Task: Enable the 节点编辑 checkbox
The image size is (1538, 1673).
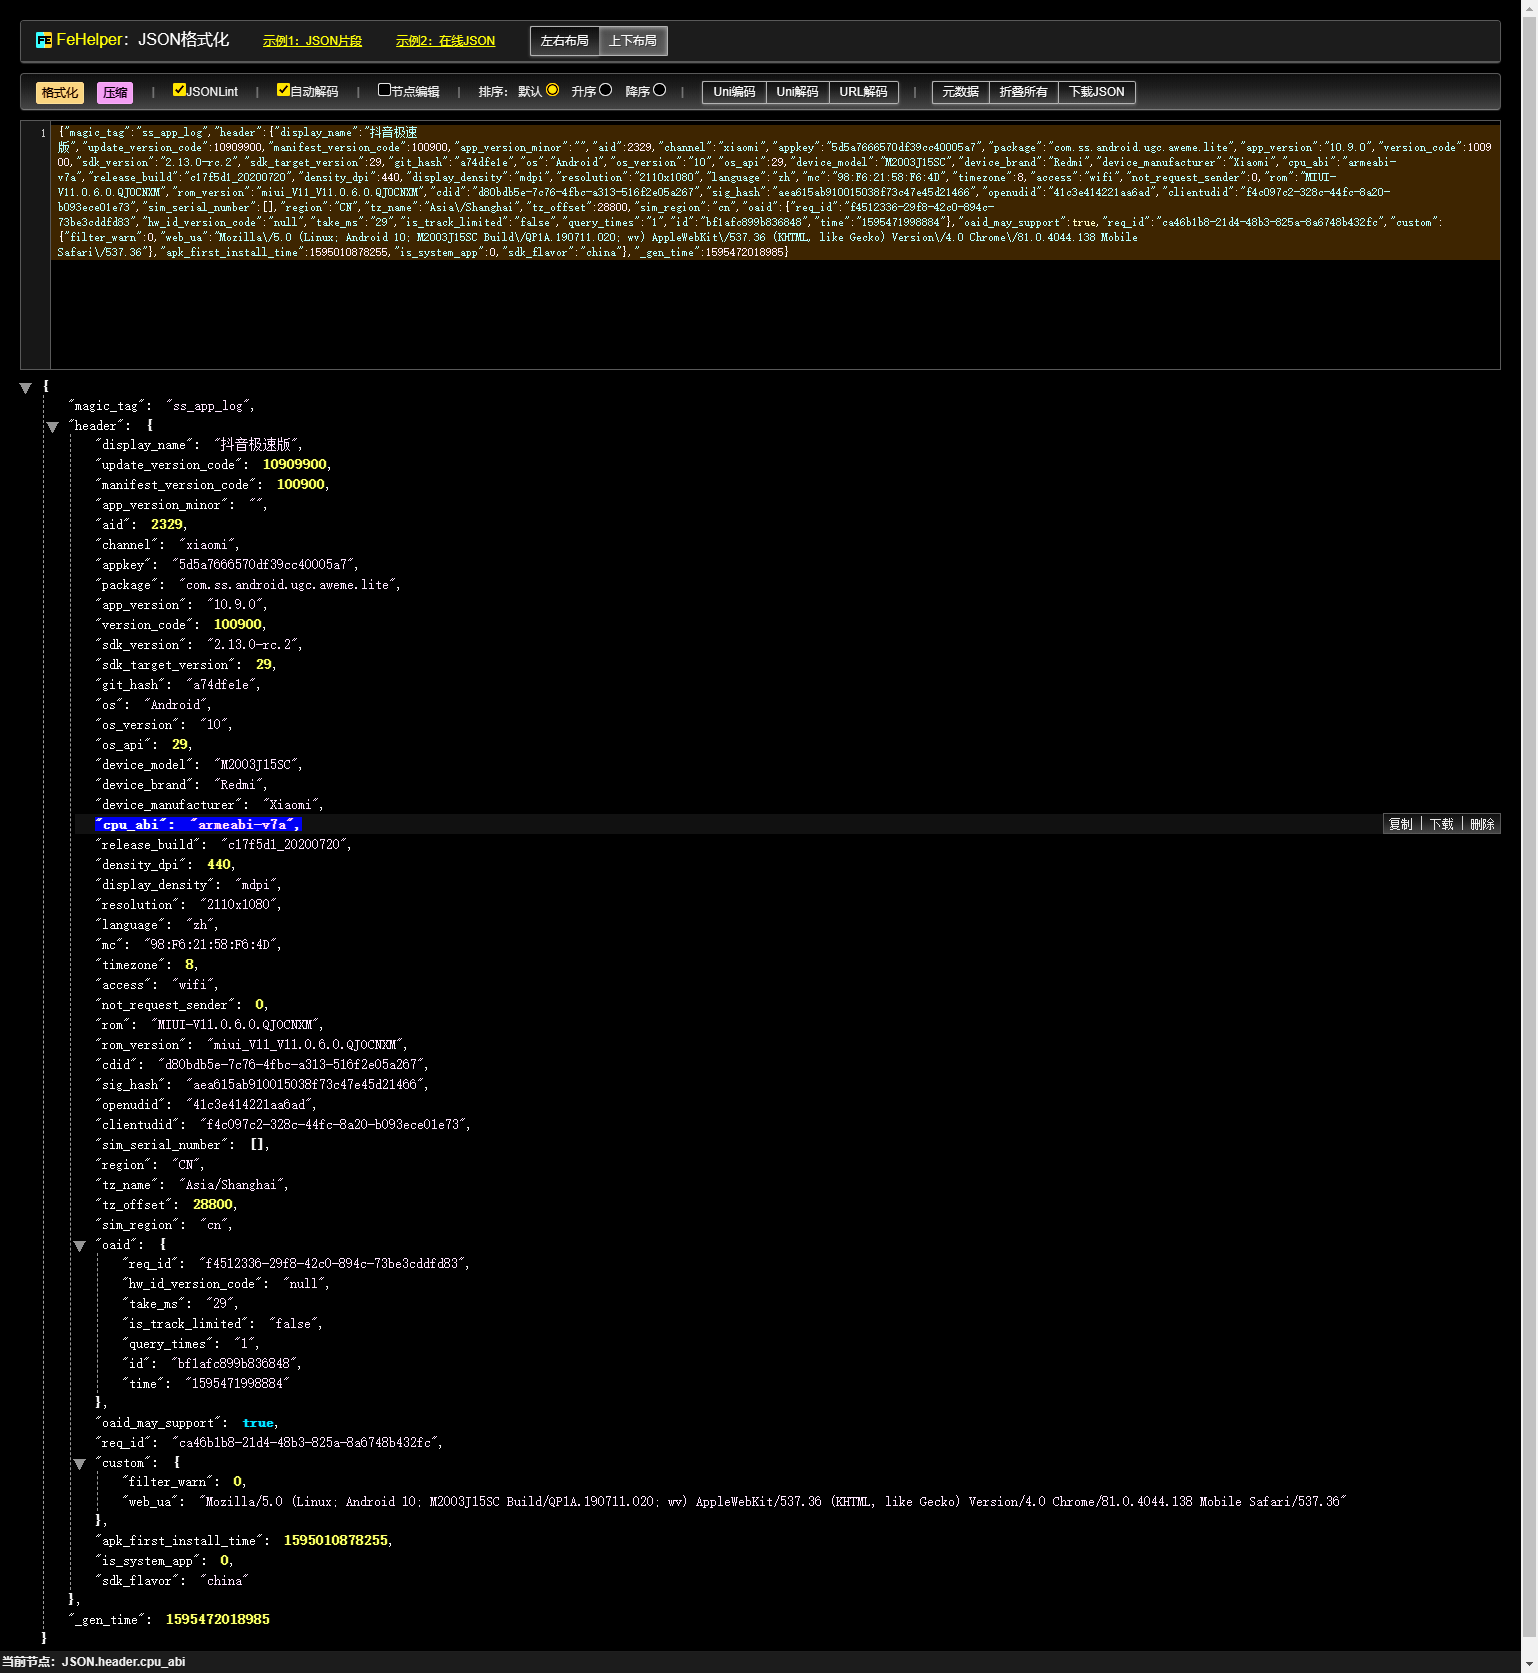Action: [x=384, y=90]
